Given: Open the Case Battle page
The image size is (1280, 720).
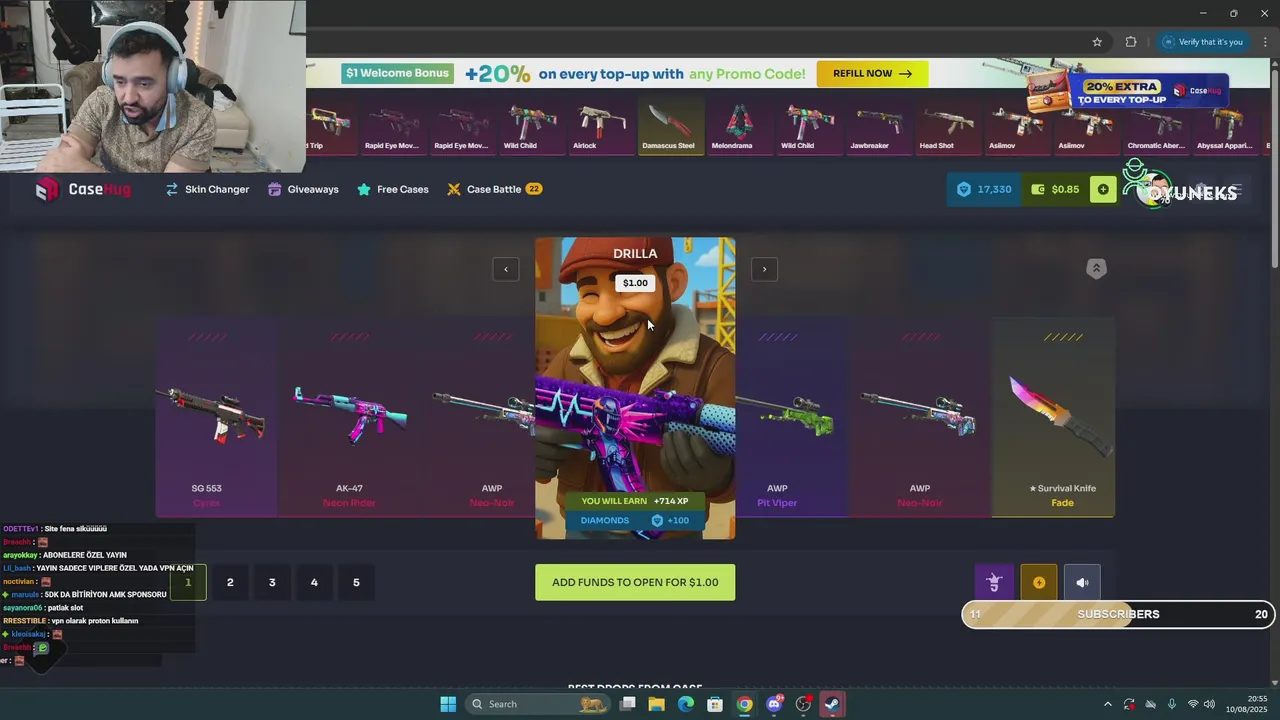Looking at the screenshot, I should (494, 189).
